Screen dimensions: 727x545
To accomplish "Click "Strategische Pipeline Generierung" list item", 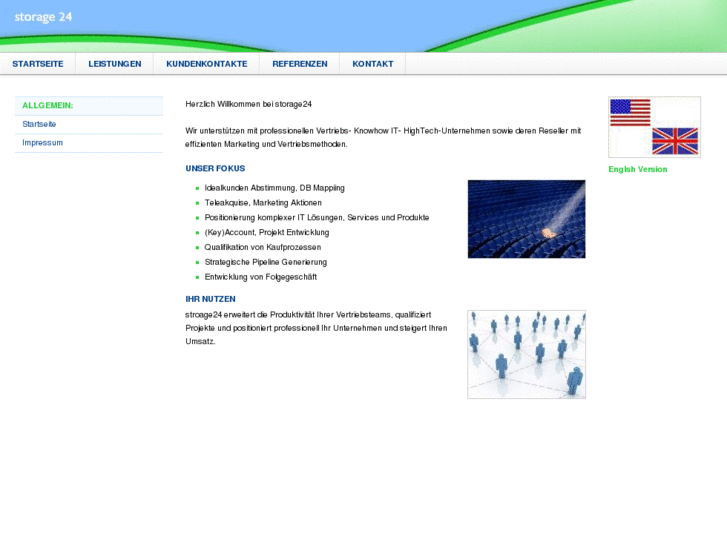I will click(266, 262).
